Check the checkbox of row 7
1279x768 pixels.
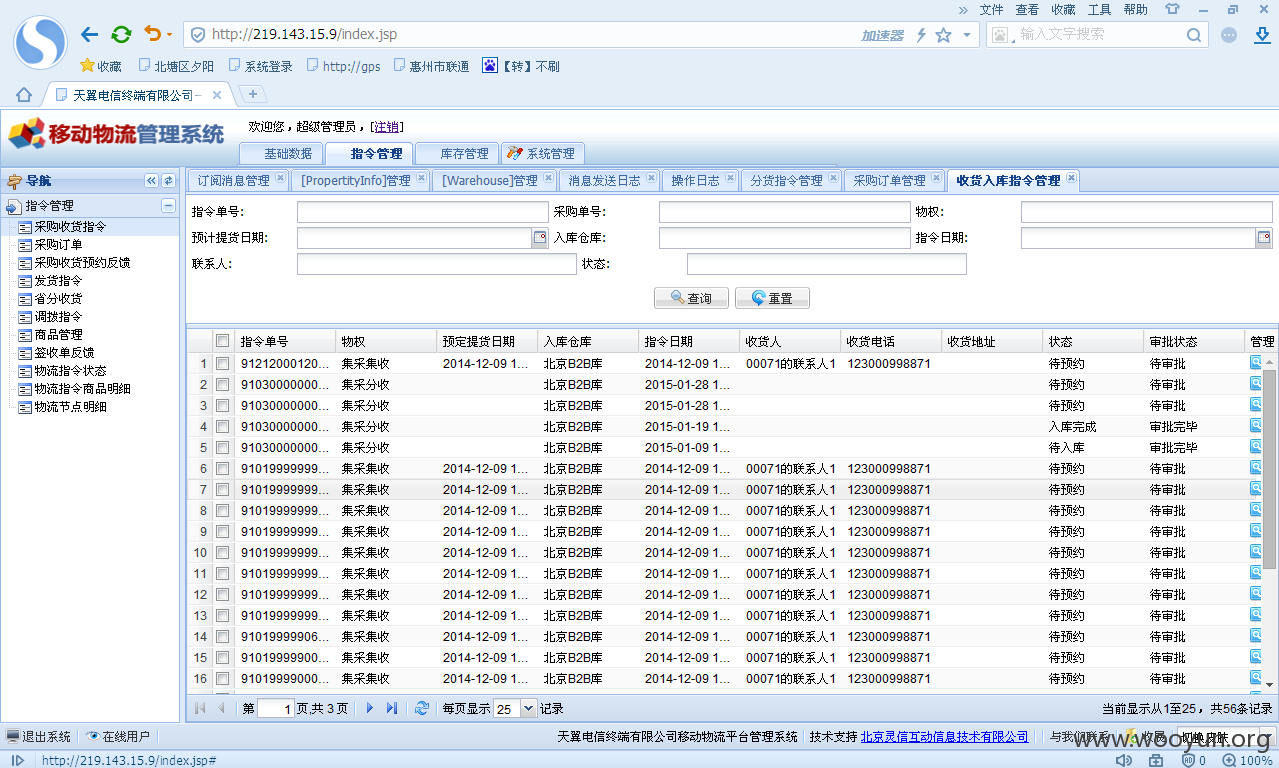222,489
